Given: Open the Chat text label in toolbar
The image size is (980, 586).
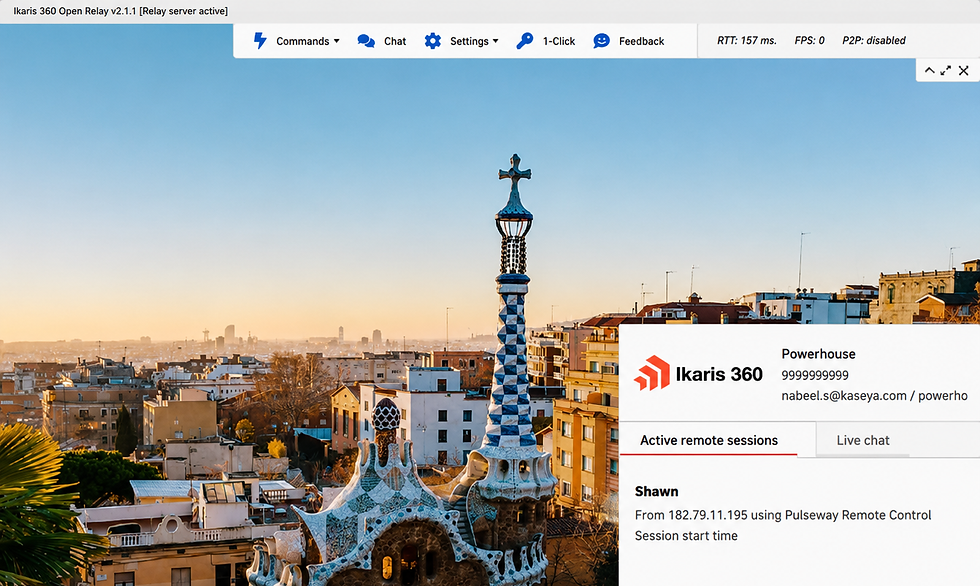Looking at the screenshot, I should (395, 41).
